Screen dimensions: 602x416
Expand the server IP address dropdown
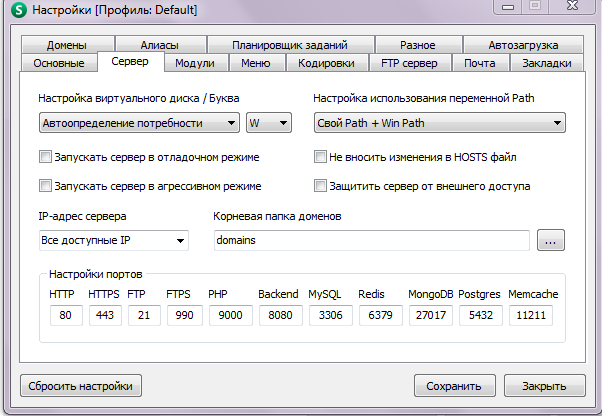click(x=113, y=241)
